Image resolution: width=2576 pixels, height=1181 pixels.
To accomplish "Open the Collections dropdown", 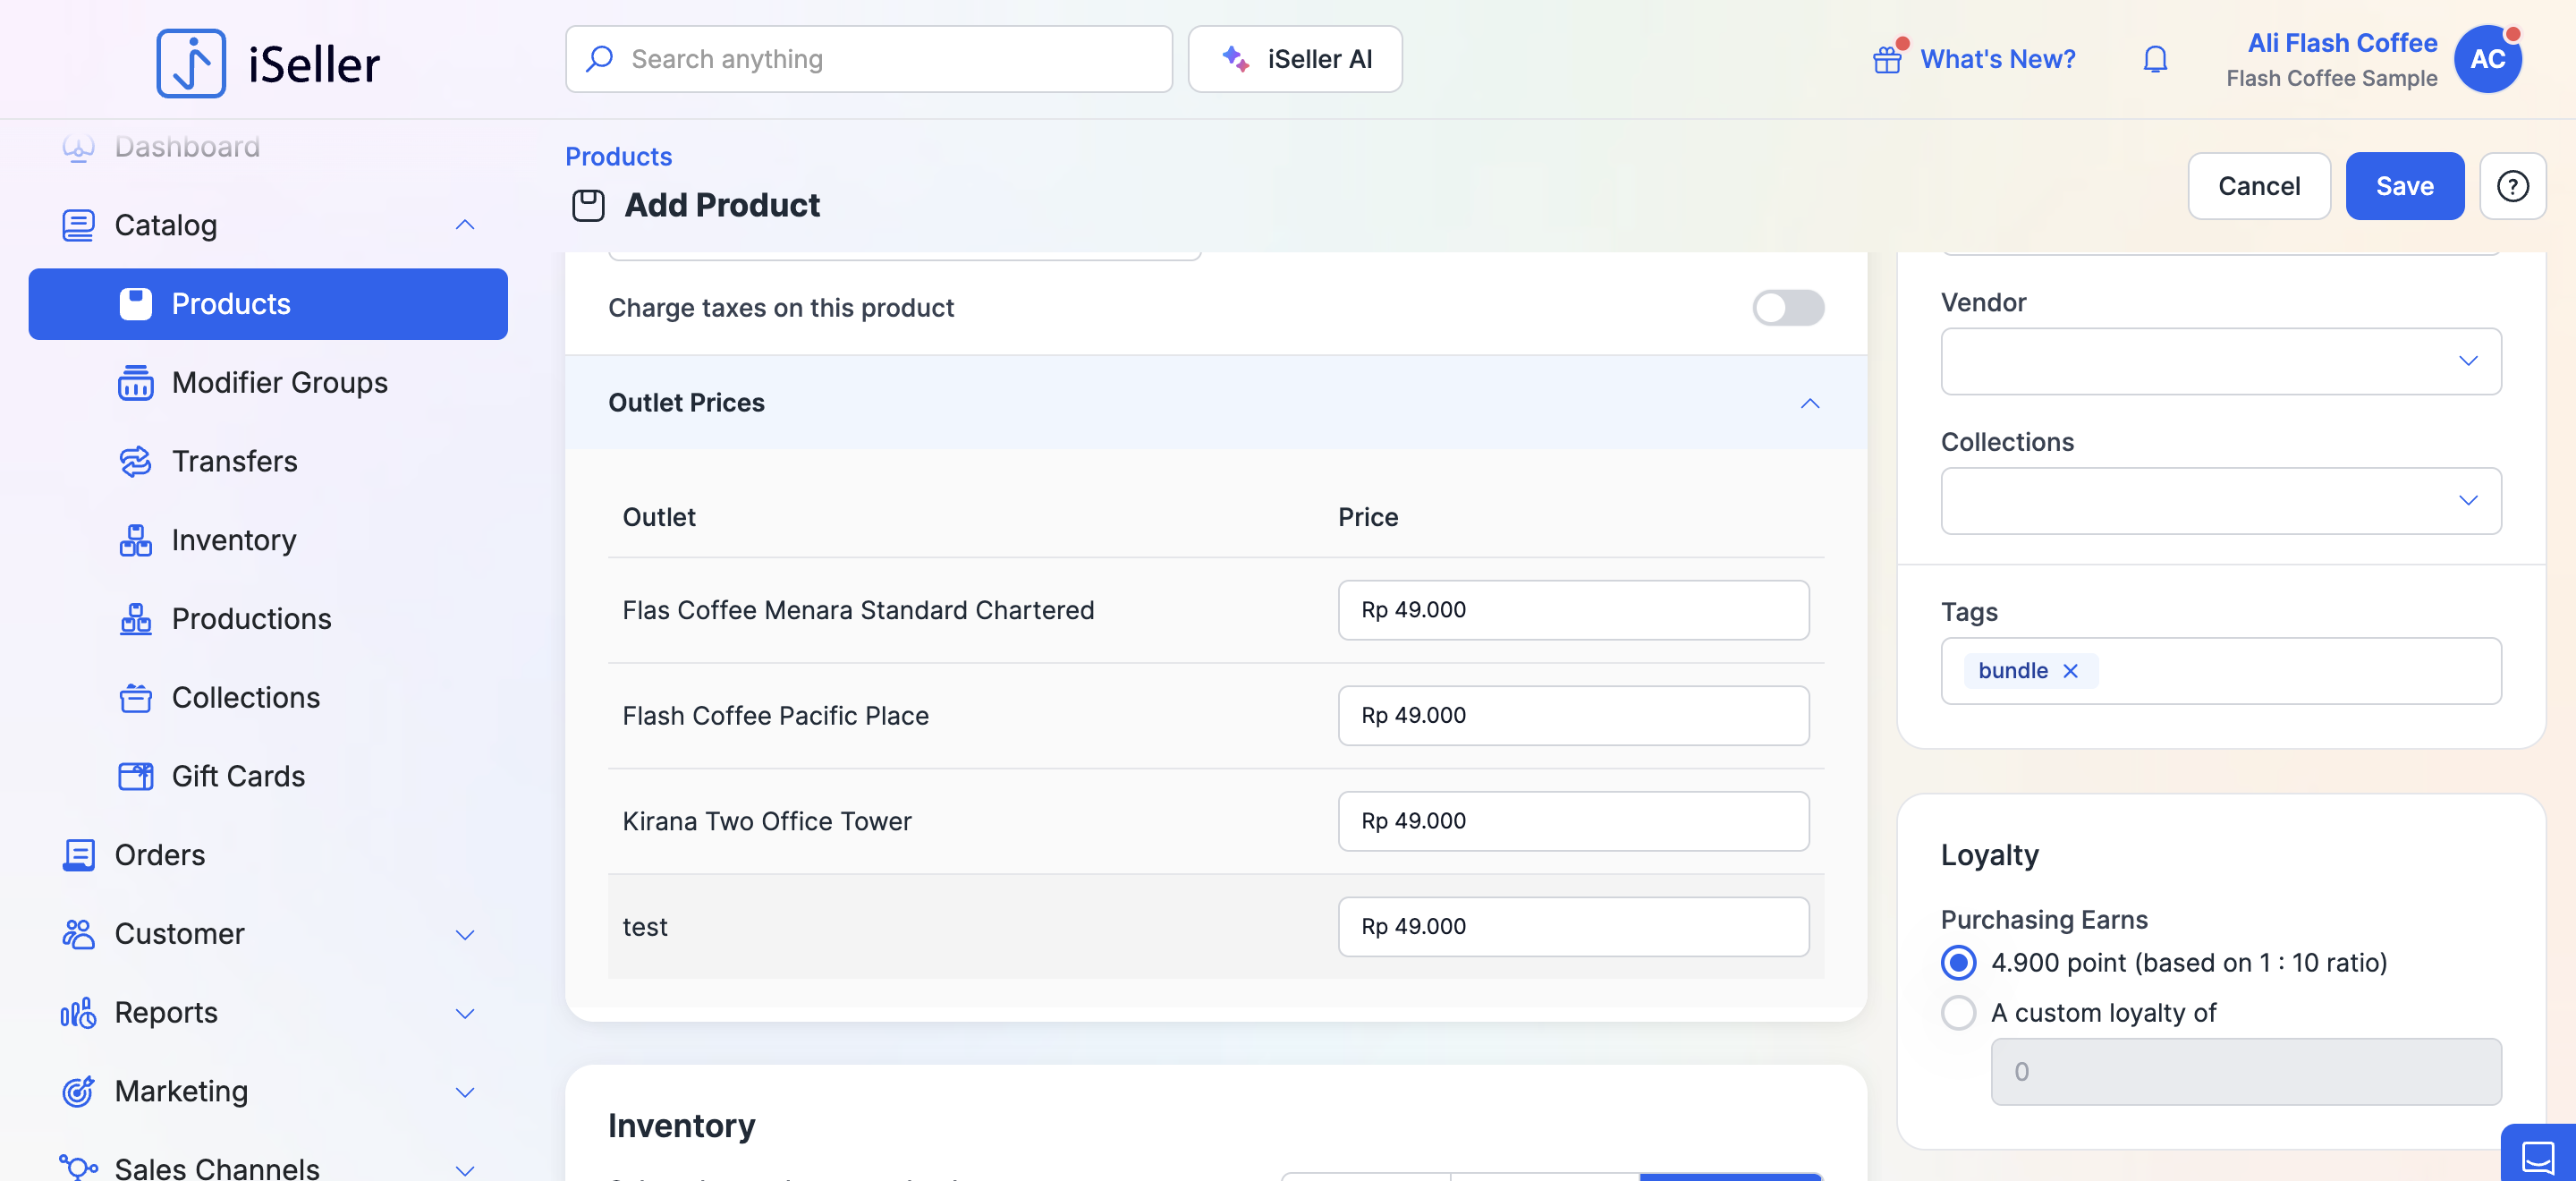I will pos(2220,501).
